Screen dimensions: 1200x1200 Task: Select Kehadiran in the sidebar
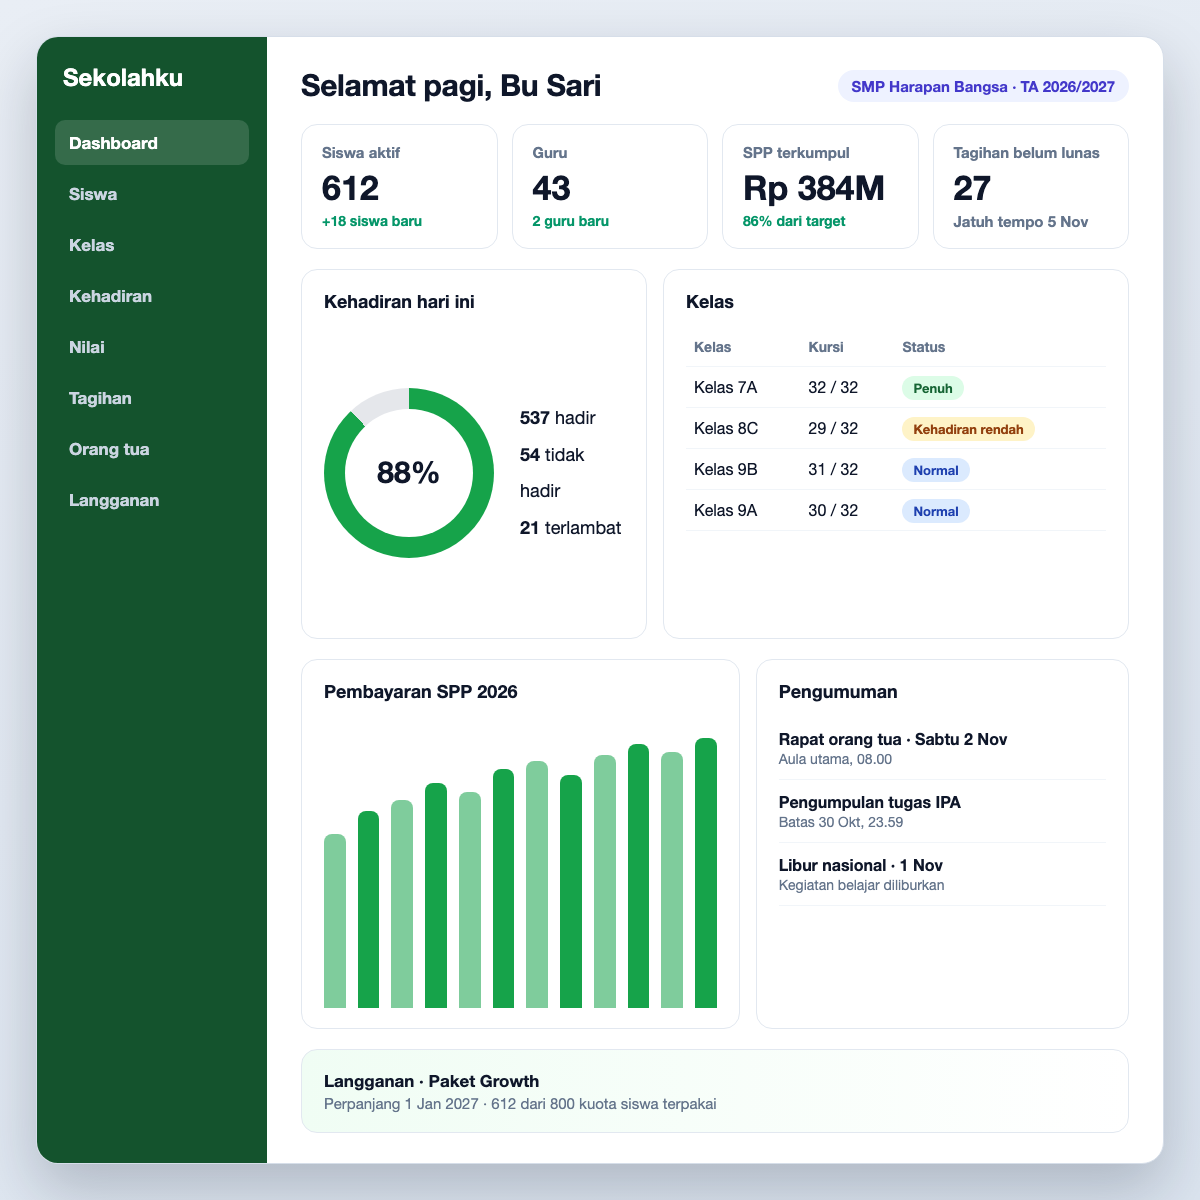pyautogui.click(x=152, y=296)
